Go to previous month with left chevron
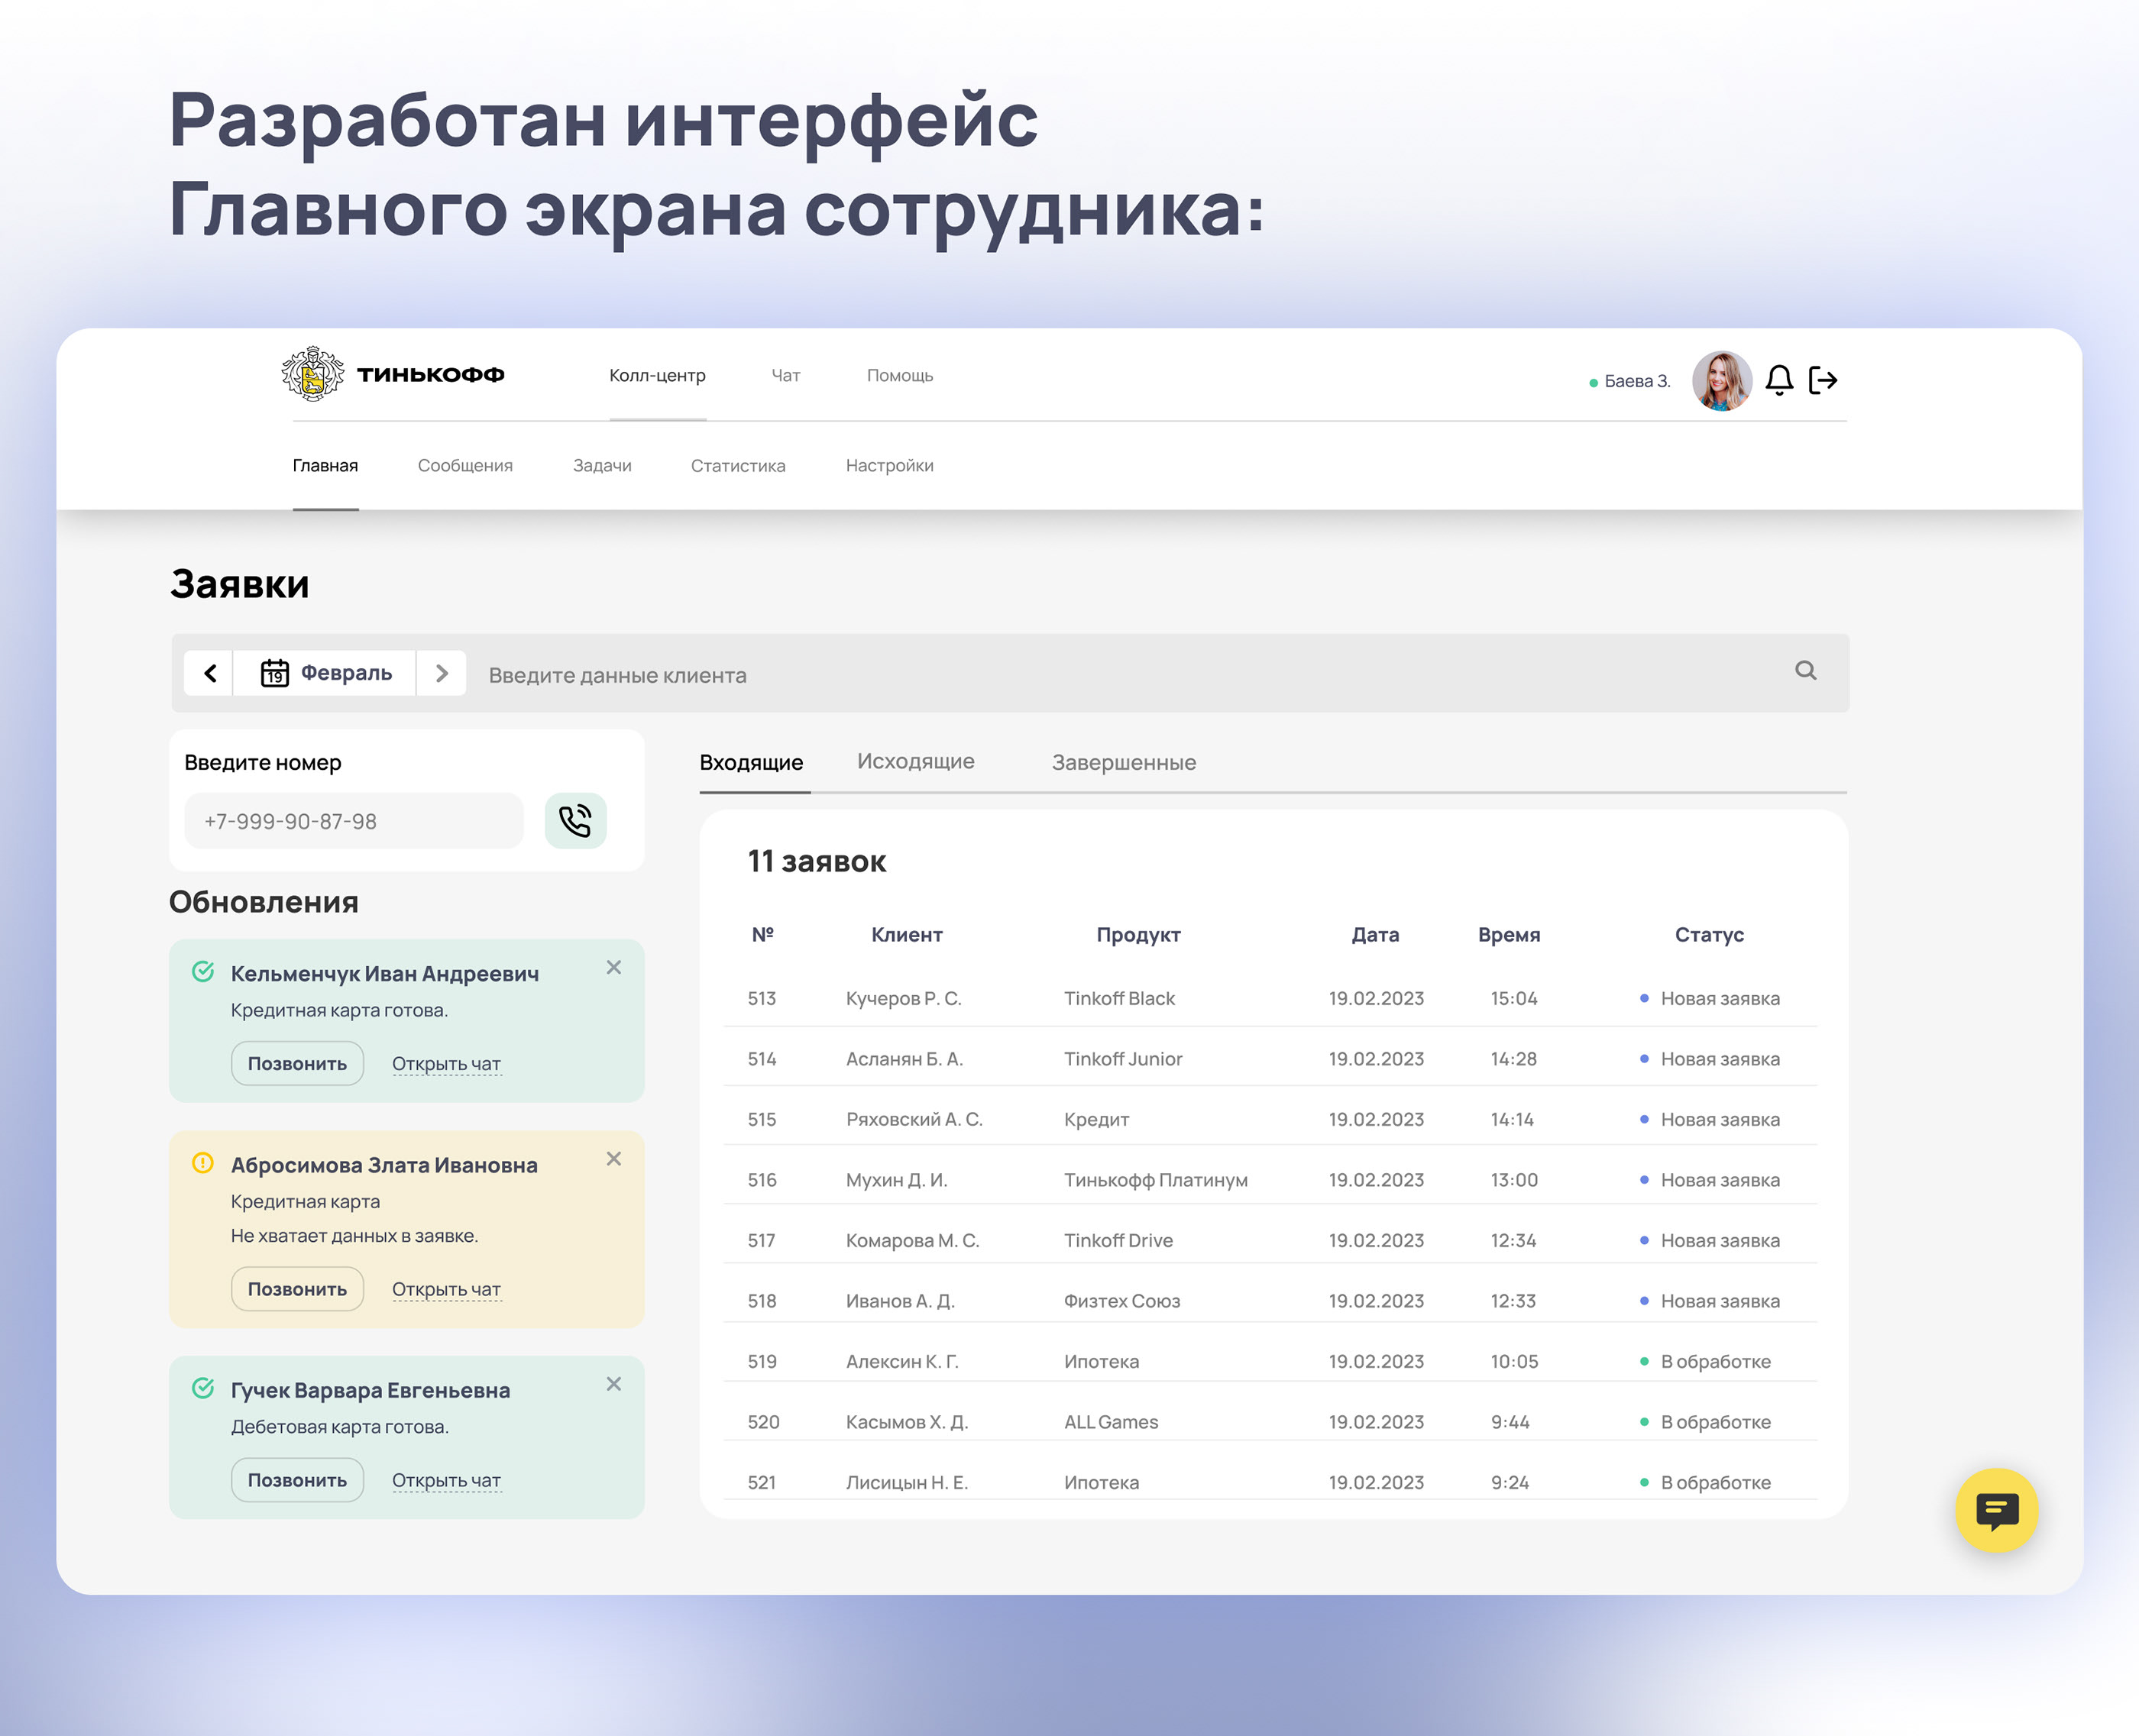 coord(210,673)
